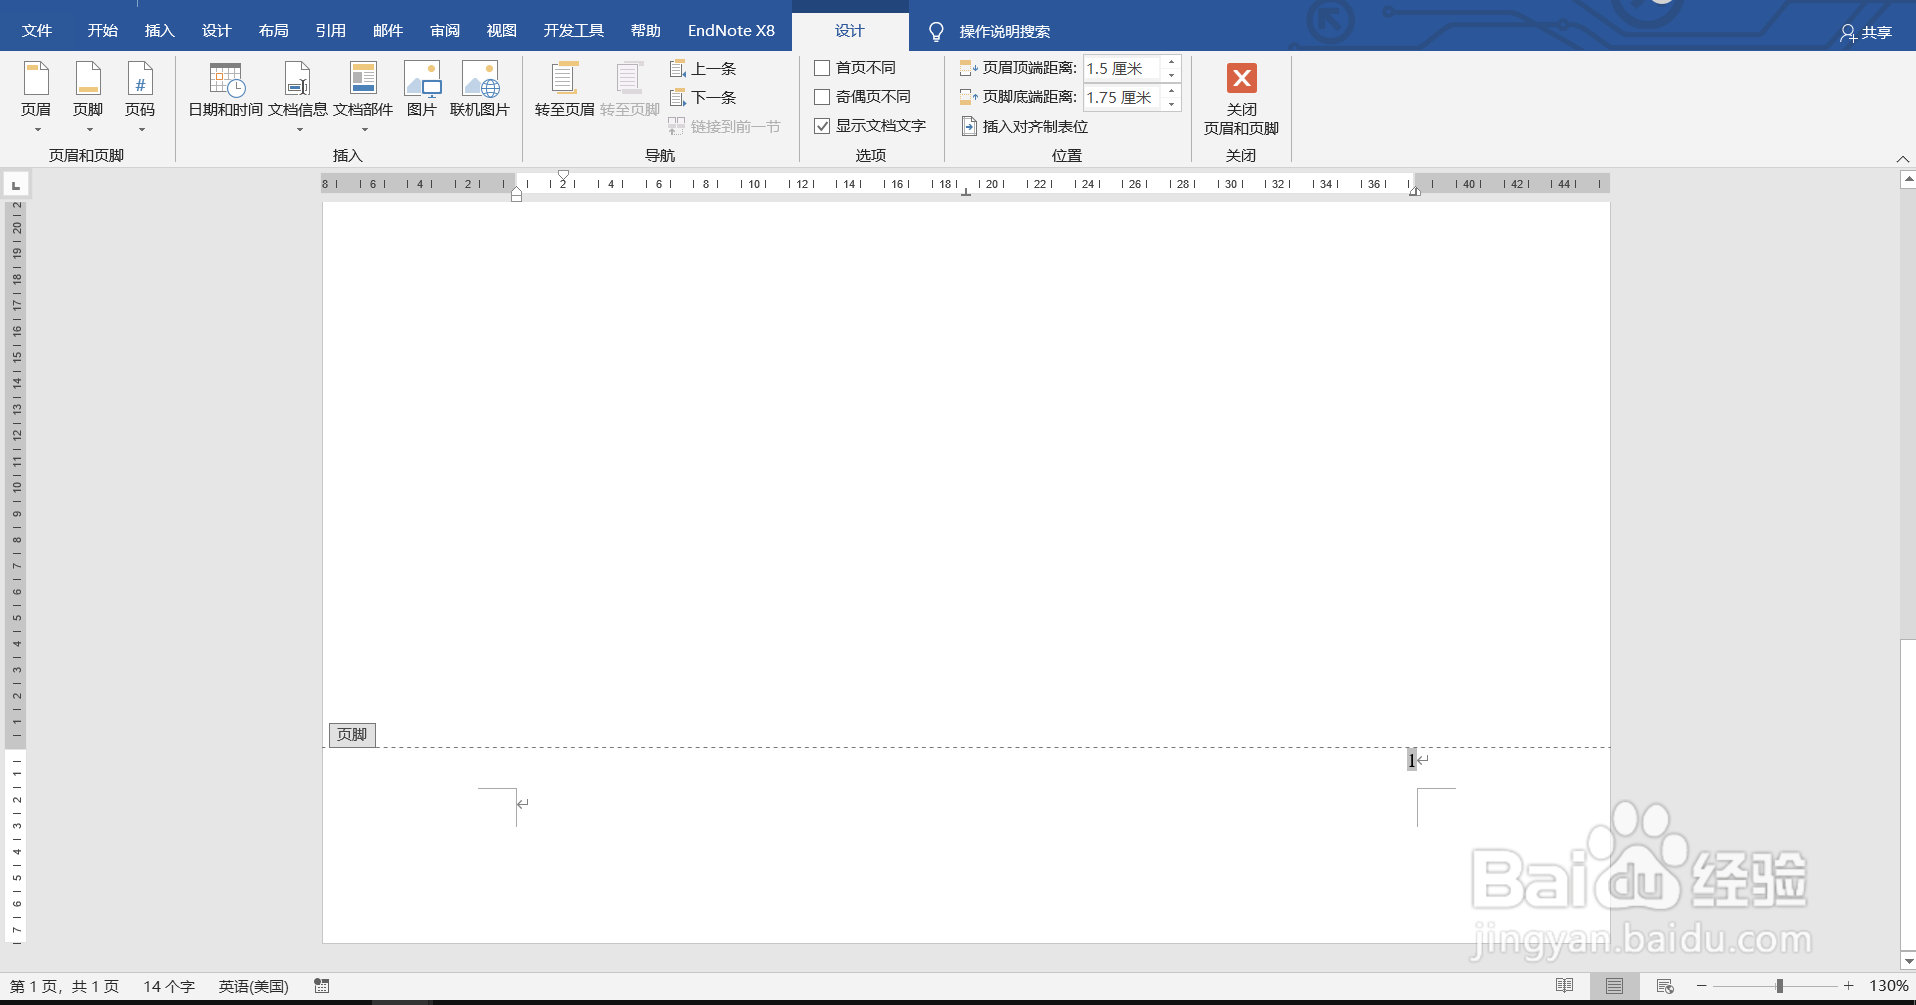Click the 页眉顶端距离 value field
This screenshot has width=1916, height=1005.
point(1123,69)
